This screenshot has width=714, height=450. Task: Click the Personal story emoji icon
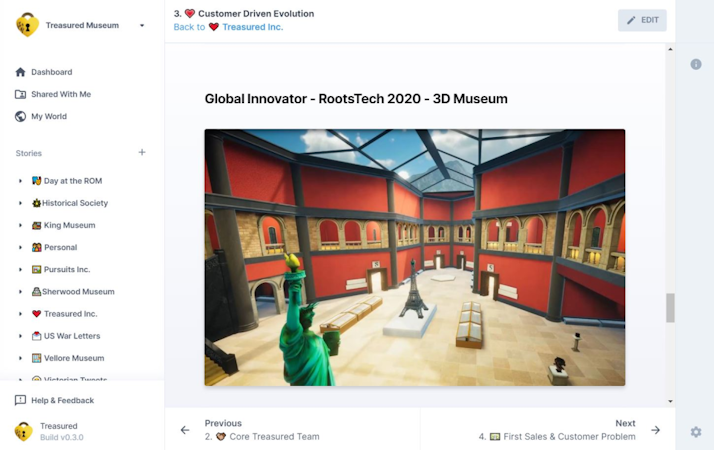[x=36, y=247]
